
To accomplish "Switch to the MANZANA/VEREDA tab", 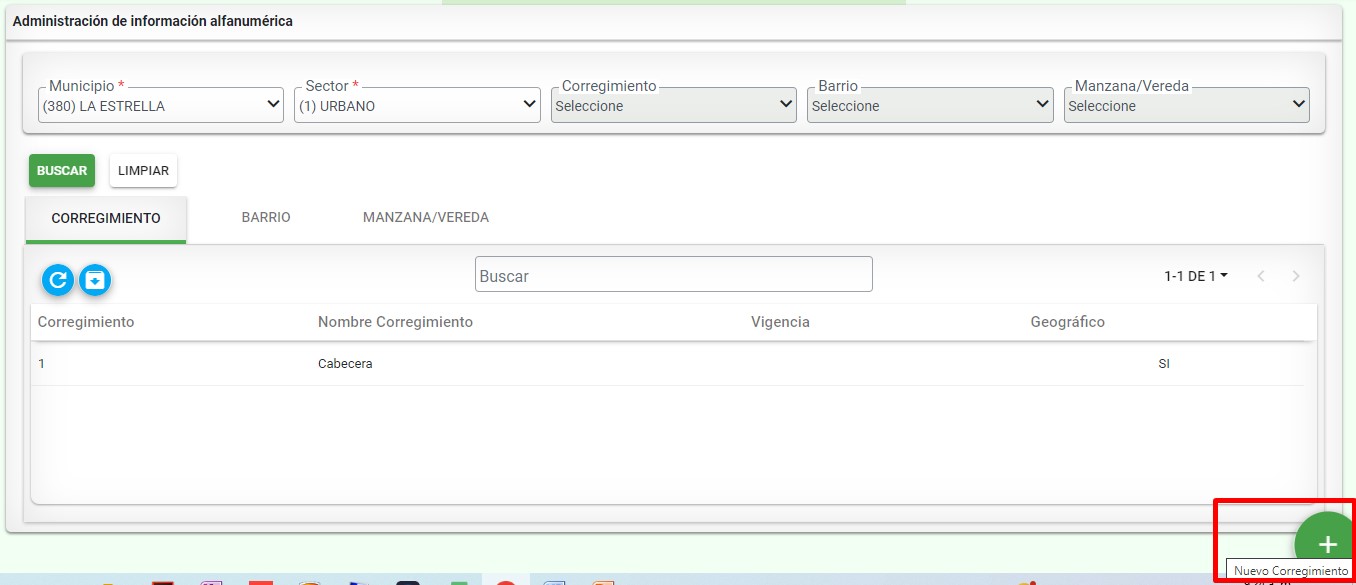I will tap(426, 217).
